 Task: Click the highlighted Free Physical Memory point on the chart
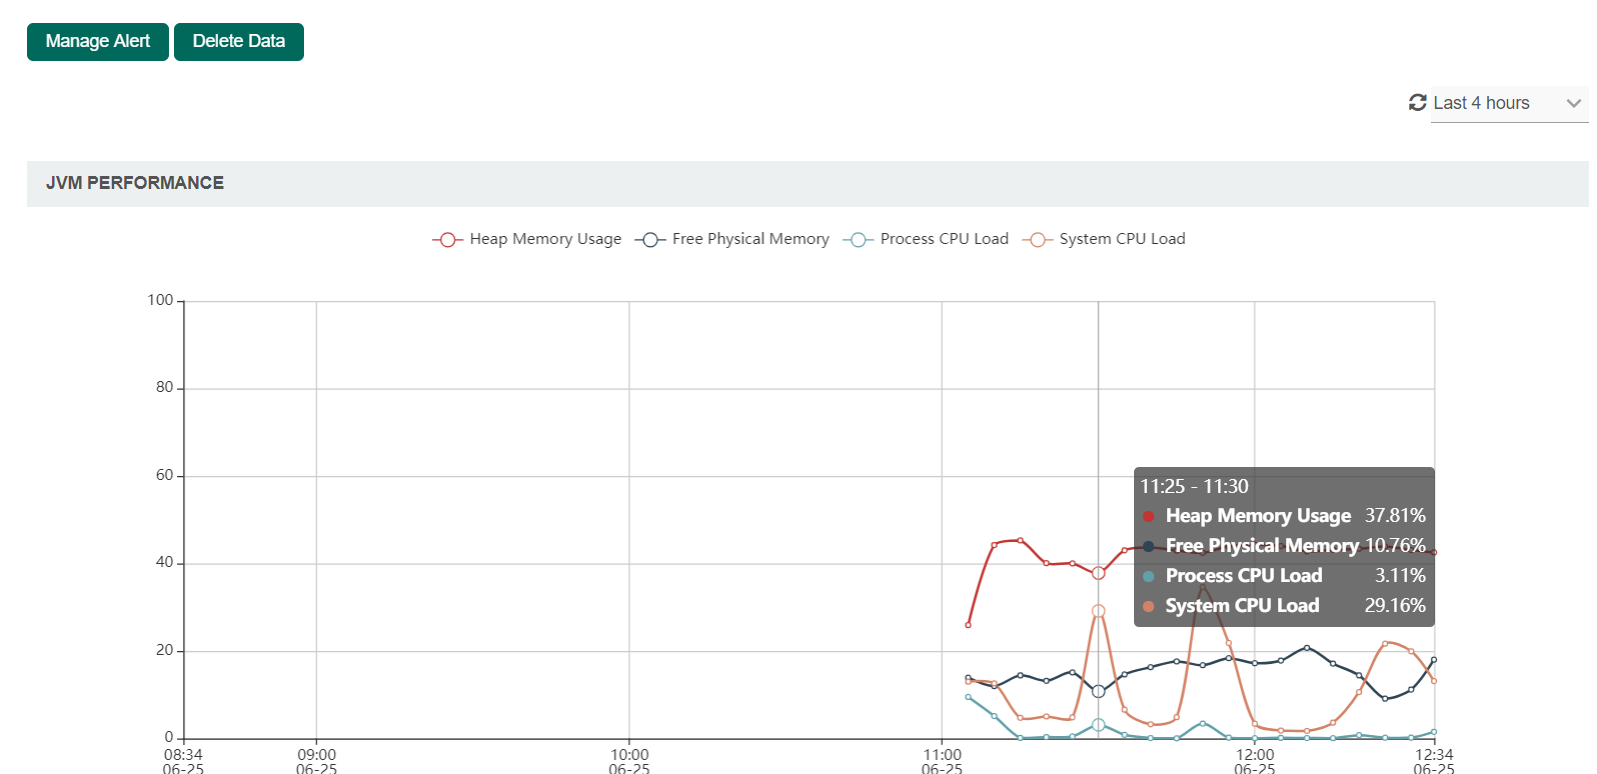tap(1098, 691)
